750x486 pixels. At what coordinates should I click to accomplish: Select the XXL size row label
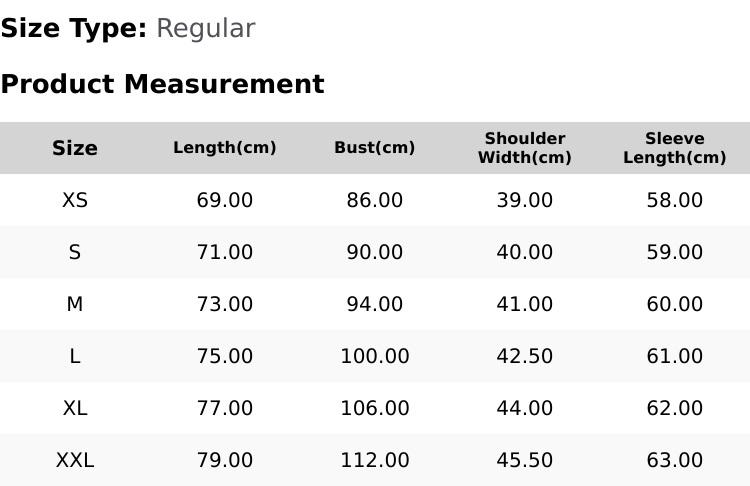pos(75,461)
